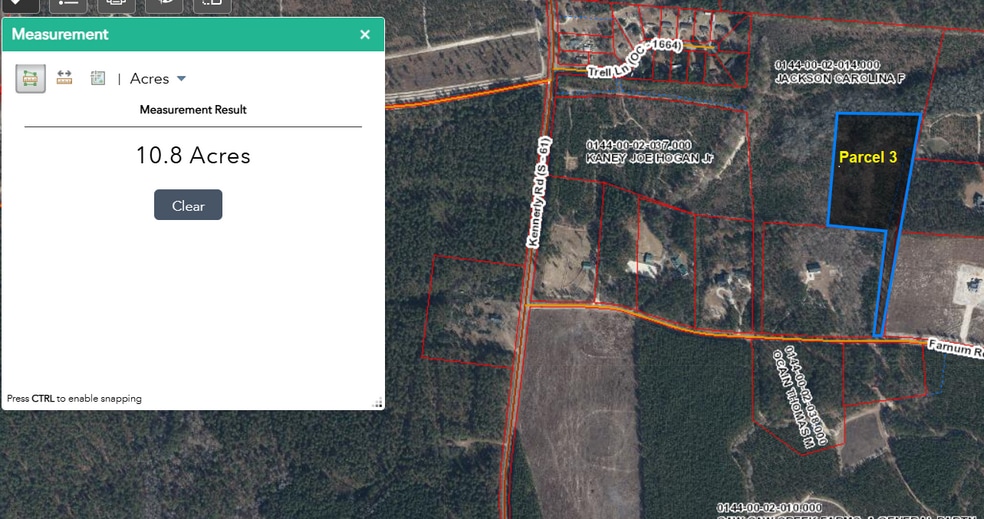This screenshot has height=519, width=984.
Task: Close the Measurement panel
Action: 365,35
